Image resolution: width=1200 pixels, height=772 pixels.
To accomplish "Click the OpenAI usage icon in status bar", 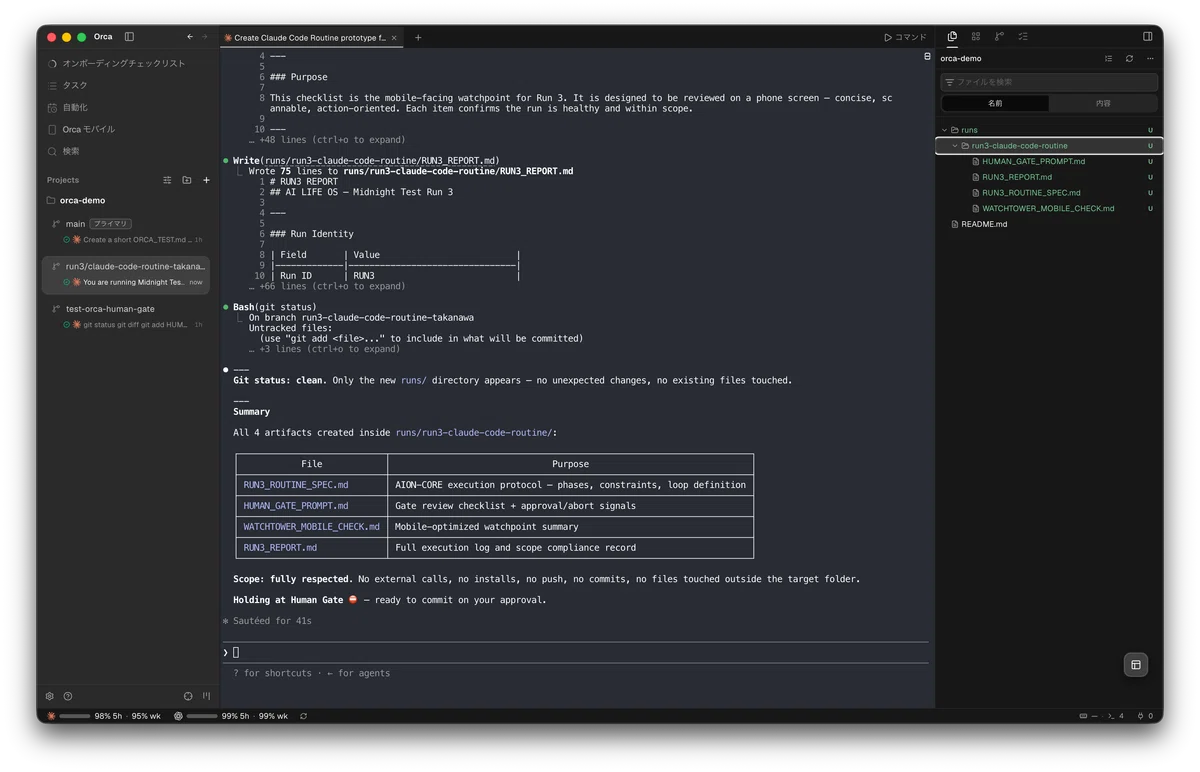I will tap(178, 716).
